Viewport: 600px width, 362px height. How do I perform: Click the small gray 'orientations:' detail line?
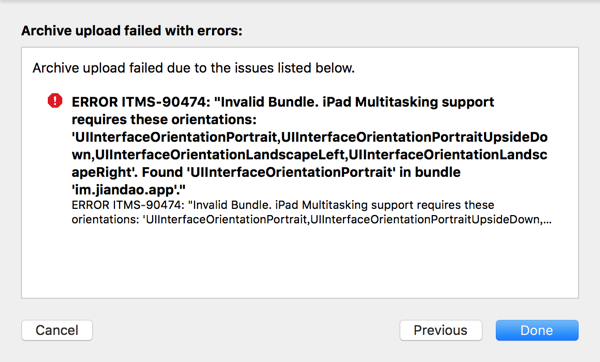pos(311,220)
